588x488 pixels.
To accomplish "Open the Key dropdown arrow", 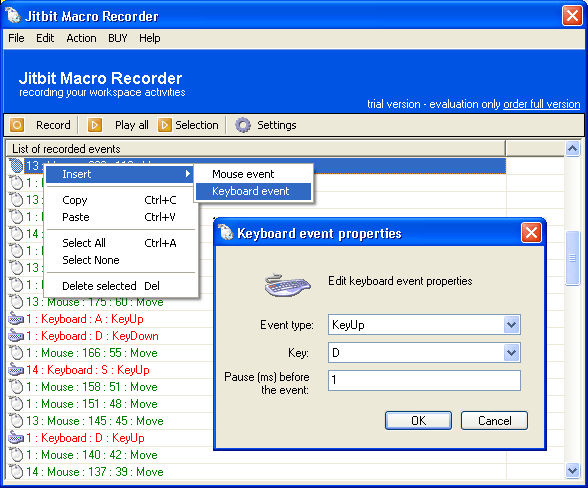I will pyautogui.click(x=512, y=353).
